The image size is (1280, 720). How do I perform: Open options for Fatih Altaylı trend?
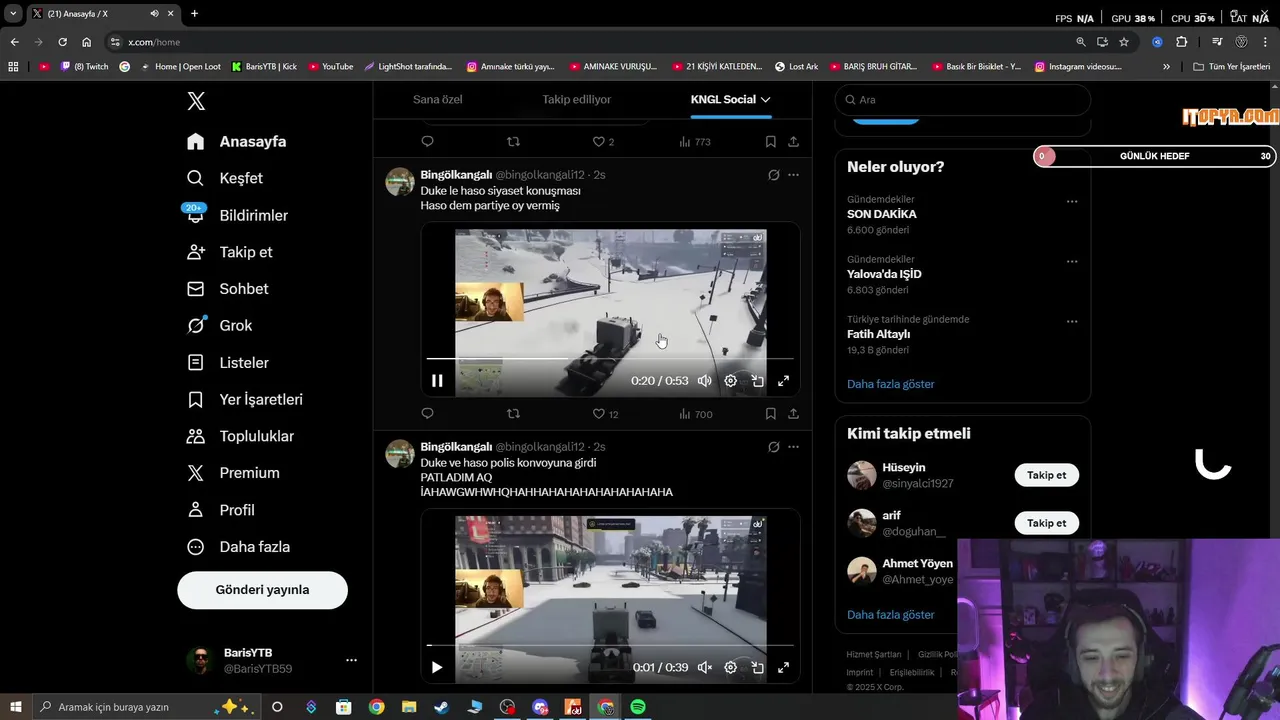[1072, 321]
